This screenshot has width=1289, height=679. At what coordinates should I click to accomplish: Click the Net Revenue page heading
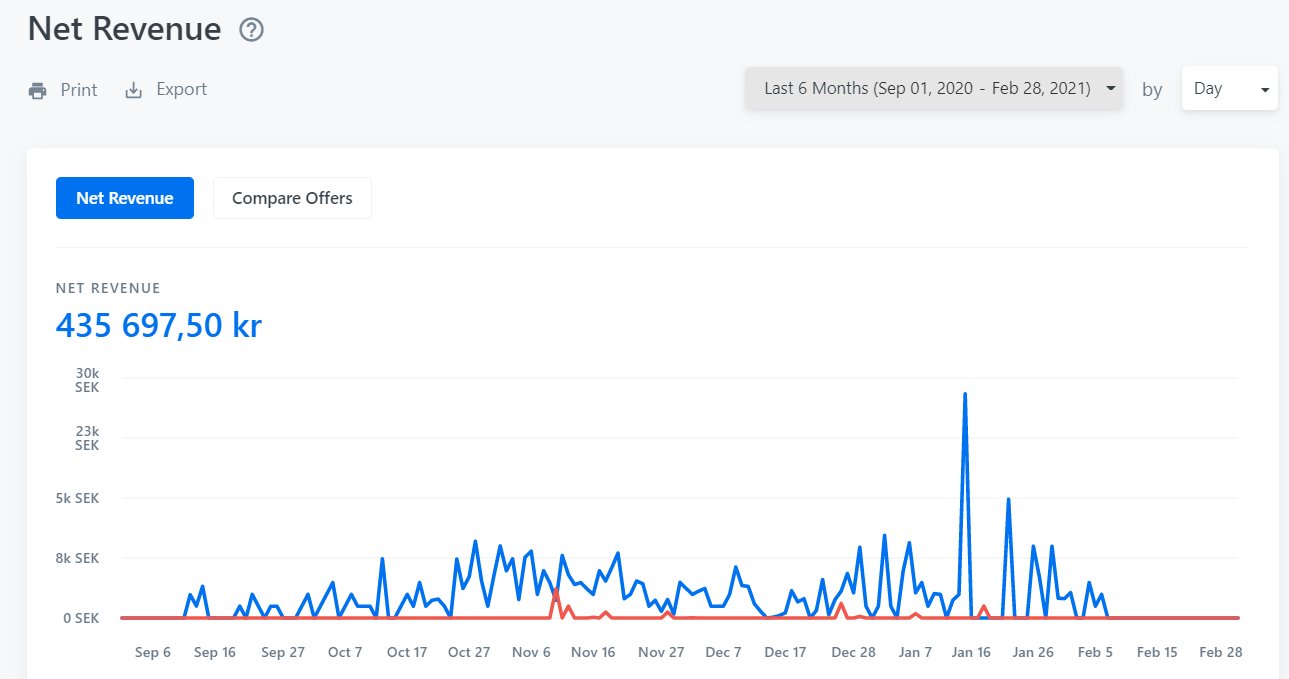tap(125, 28)
